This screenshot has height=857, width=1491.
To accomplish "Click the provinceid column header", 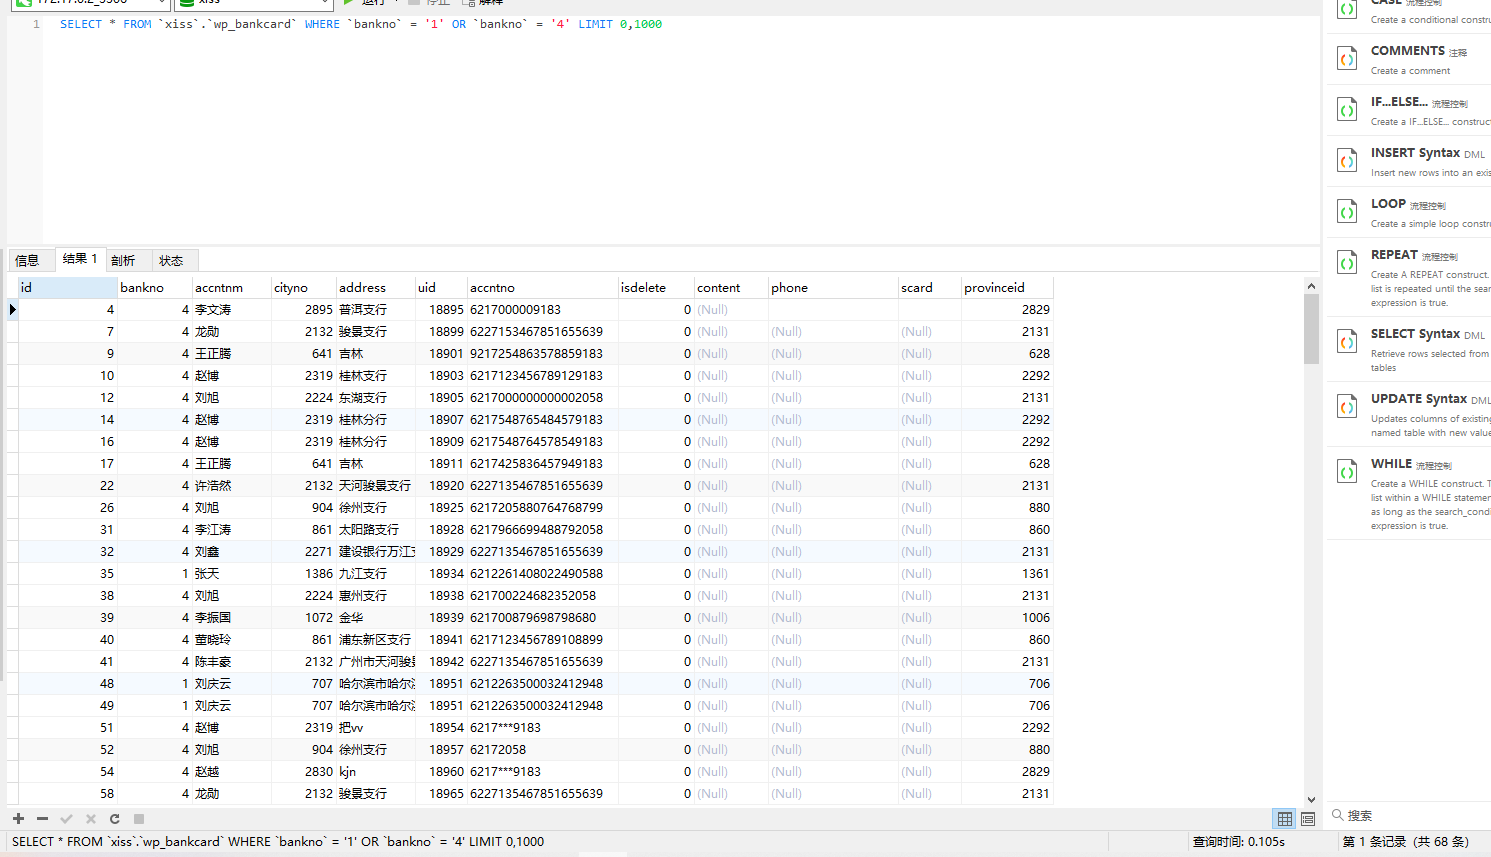I will (x=1007, y=288).
